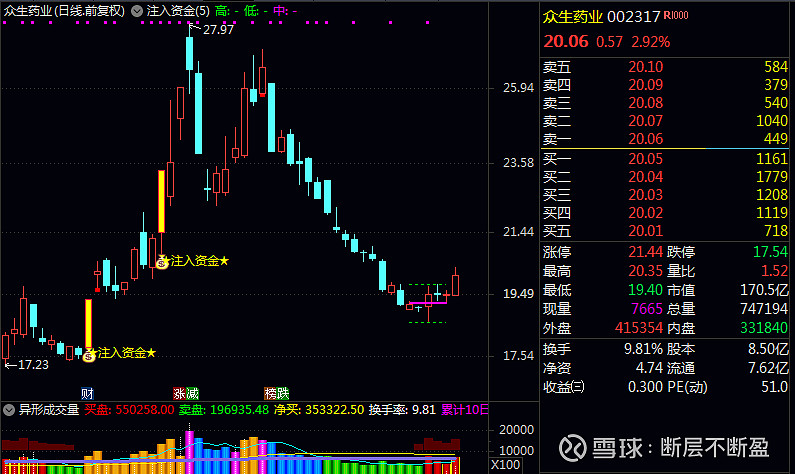
Task: Open the 财 event marker
Action: 87,393
